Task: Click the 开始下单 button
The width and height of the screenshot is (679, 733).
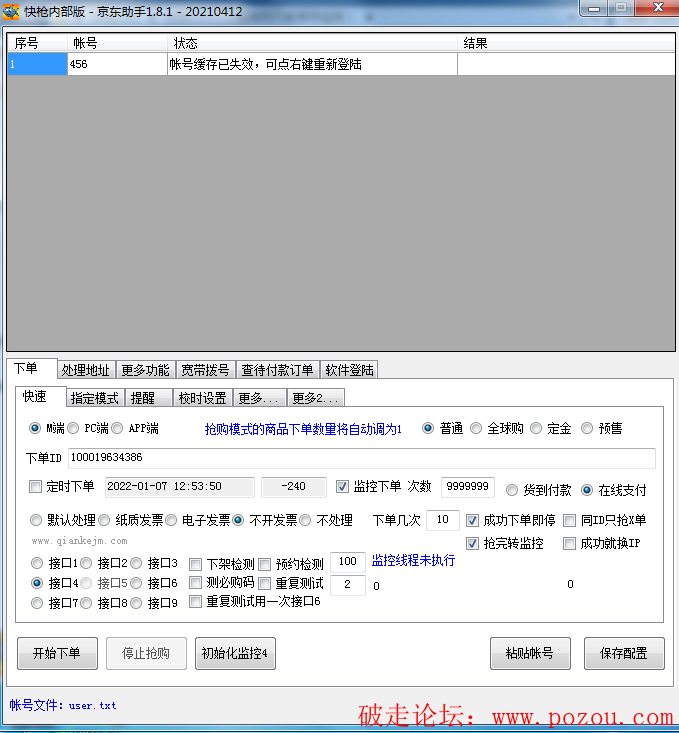Action: pyautogui.click(x=58, y=653)
